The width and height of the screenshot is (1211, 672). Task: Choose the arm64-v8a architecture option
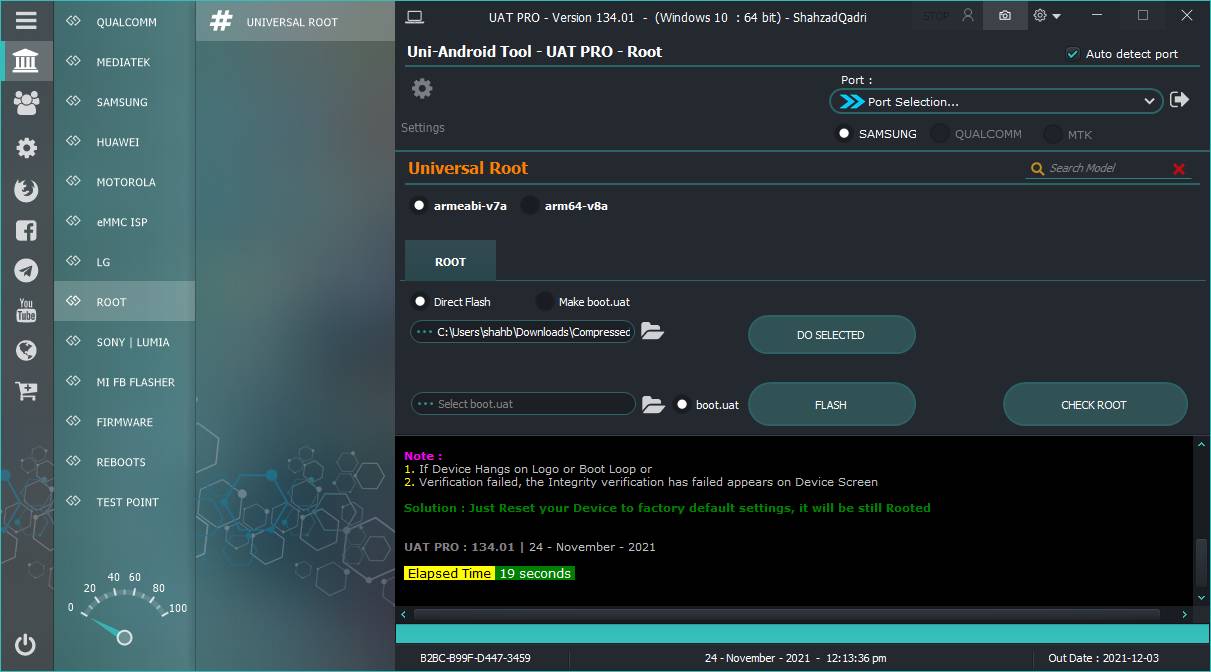coord(529,206)
